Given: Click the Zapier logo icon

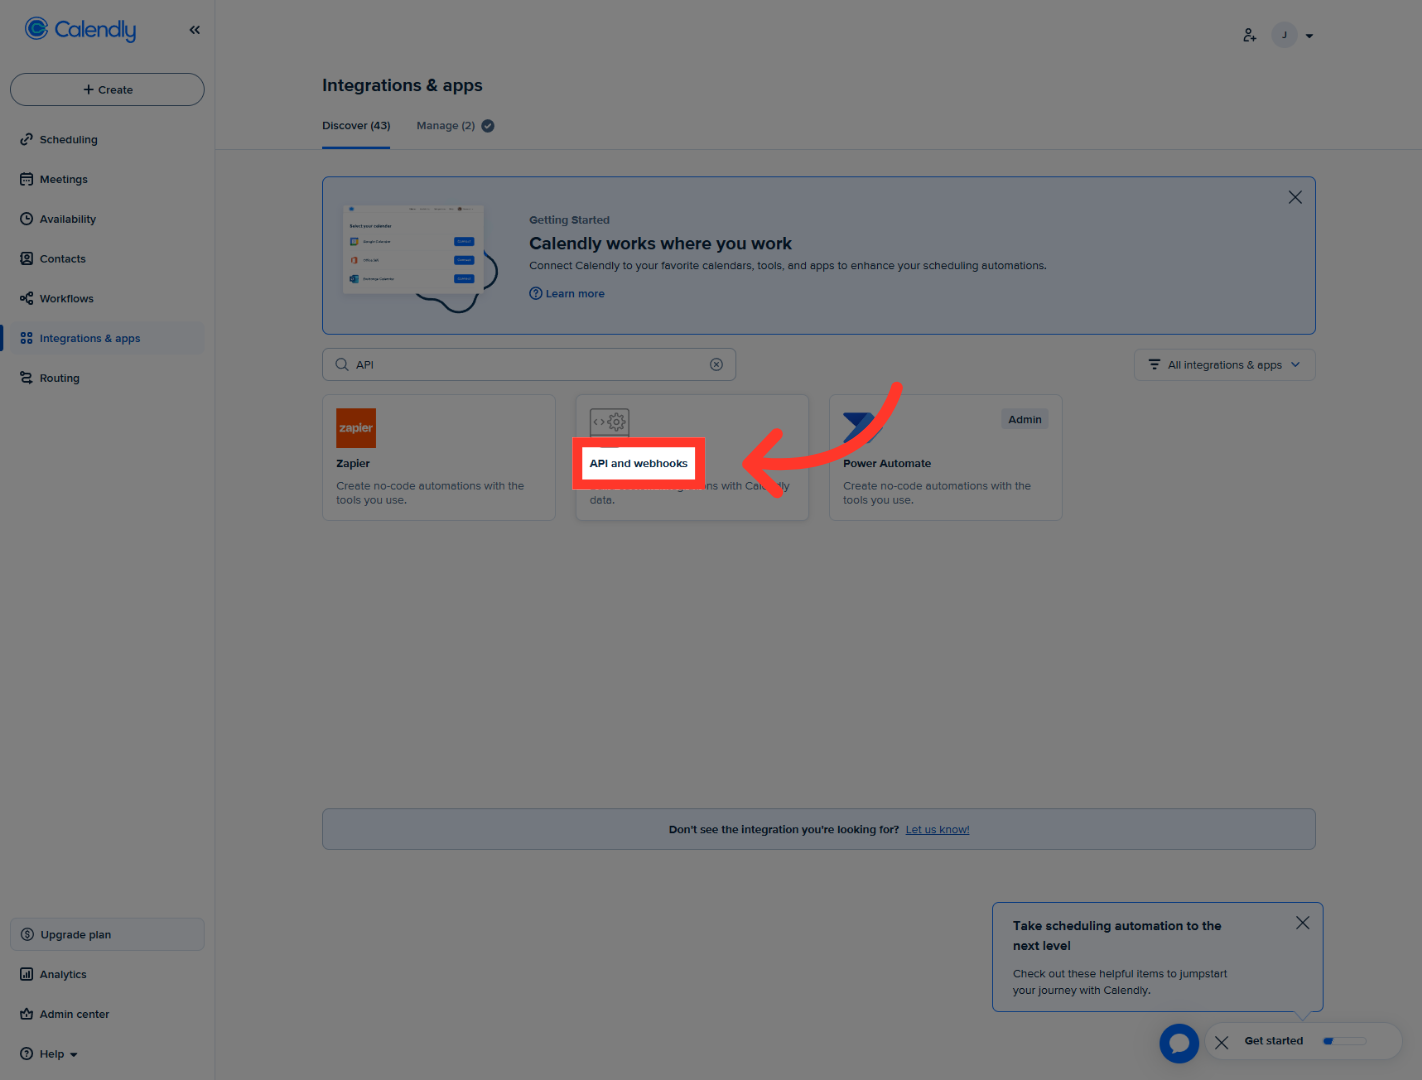Looking at the screenshot, I should tap(356, 428).
